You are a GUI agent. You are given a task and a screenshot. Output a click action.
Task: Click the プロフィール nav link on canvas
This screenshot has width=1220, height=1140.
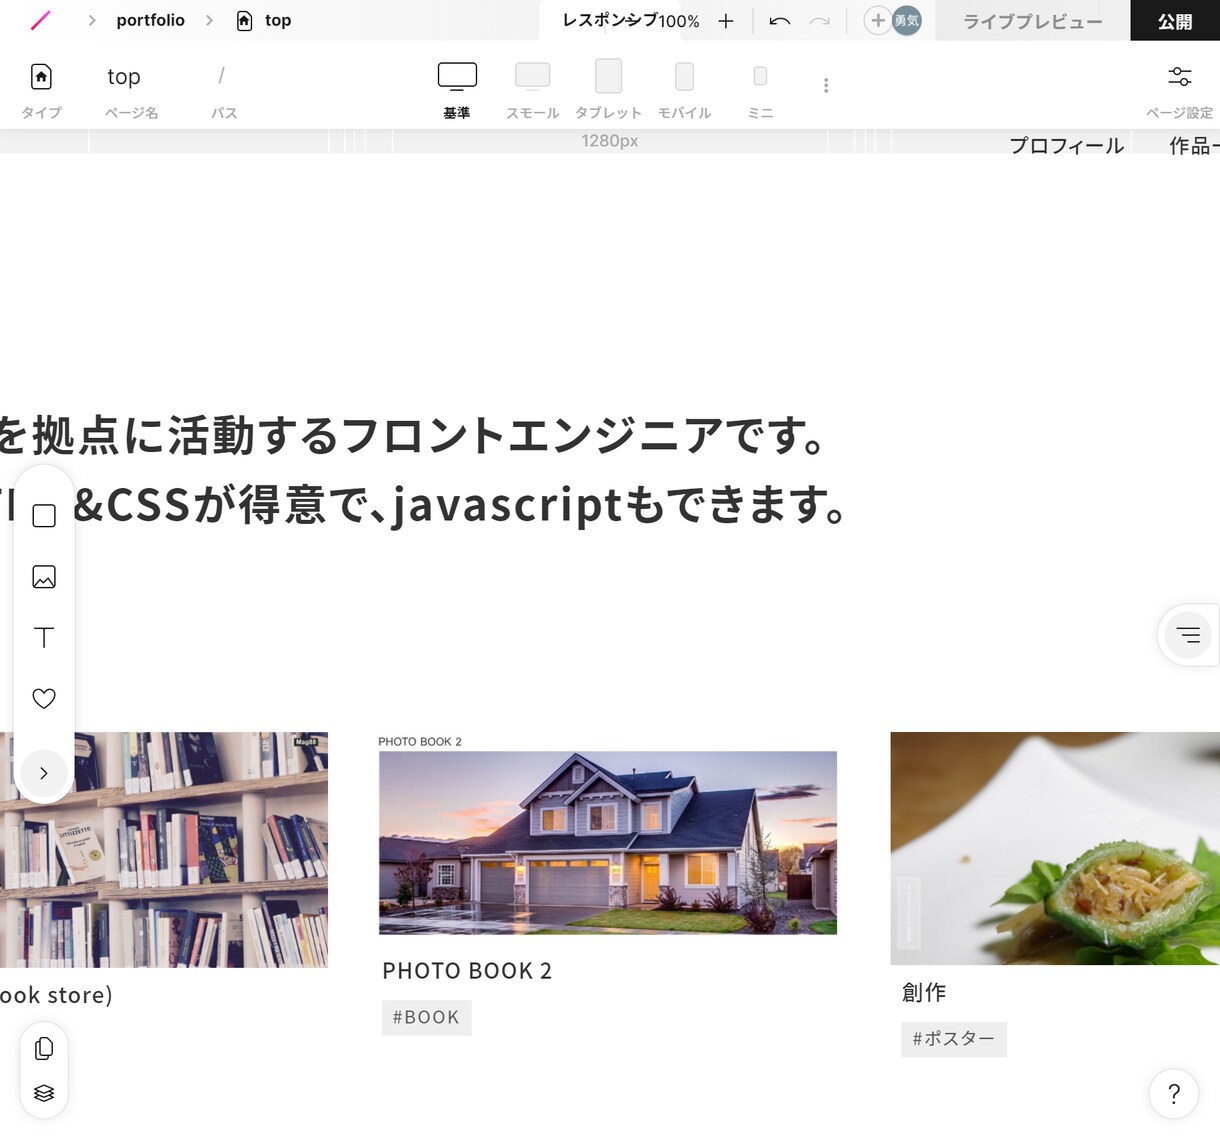point(1067,146)
